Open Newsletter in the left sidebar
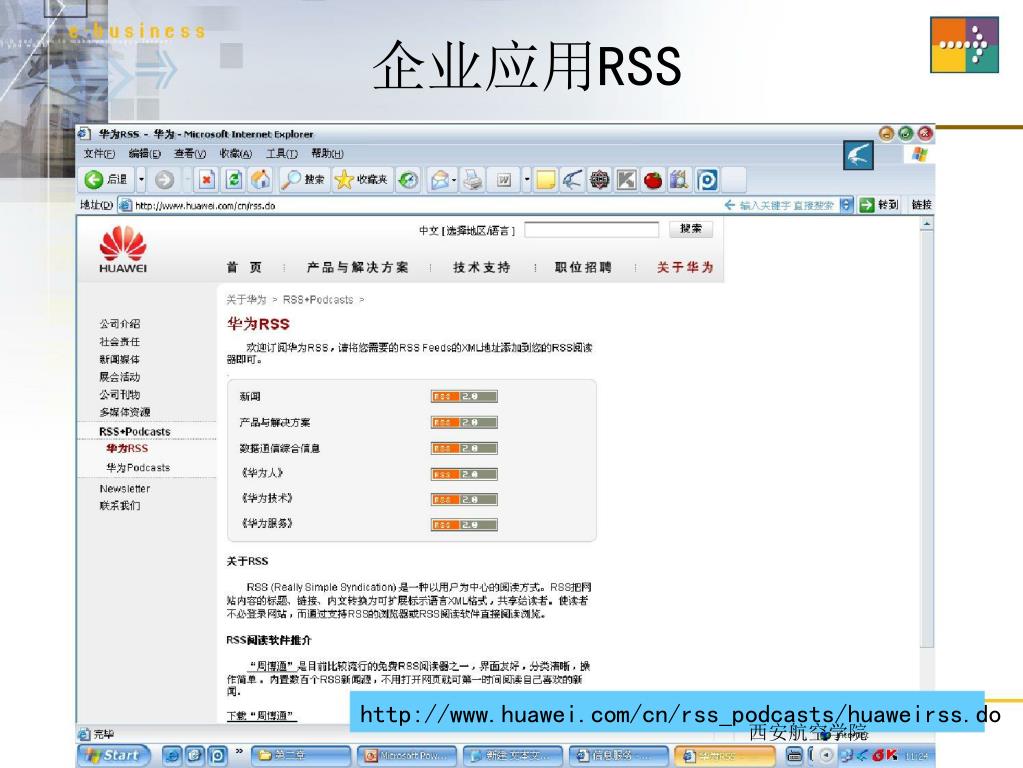Viewport: 1023px width, 768px height. point(125,489)
